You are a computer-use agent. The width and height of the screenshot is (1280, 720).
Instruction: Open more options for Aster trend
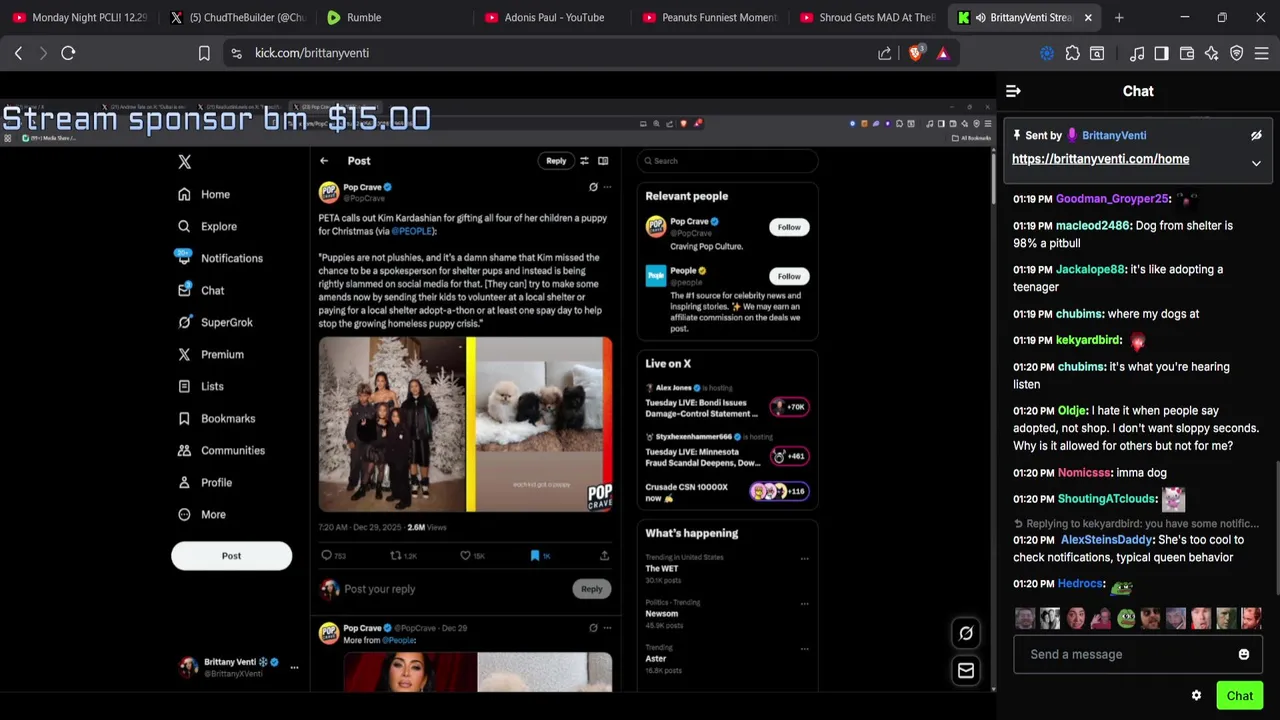tap(804, 648)
